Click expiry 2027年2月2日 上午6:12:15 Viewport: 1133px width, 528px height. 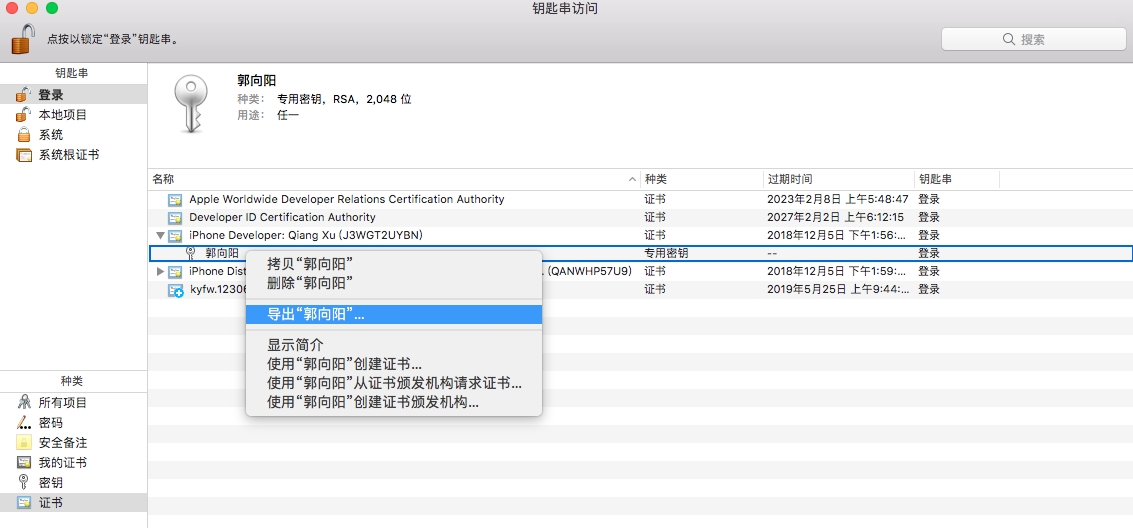(x=835, y=217)
